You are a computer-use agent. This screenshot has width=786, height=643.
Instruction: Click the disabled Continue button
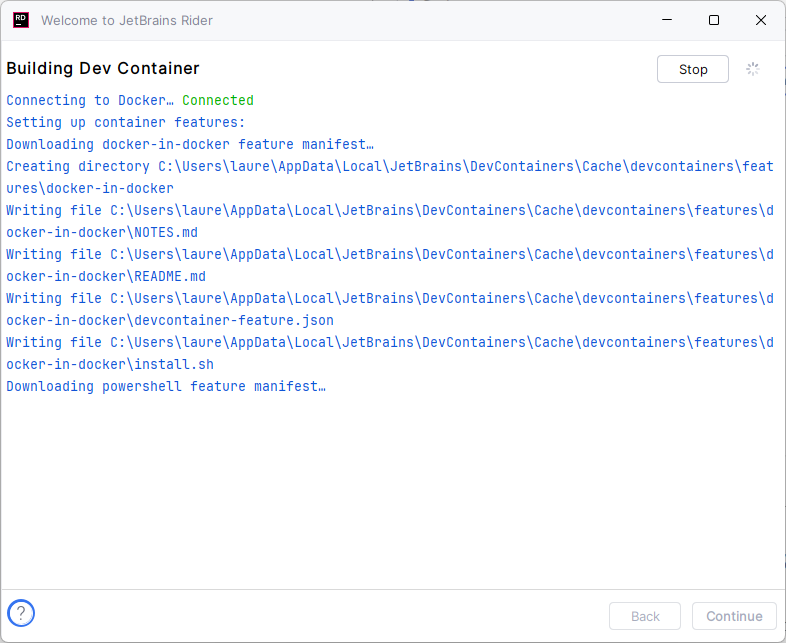pos(734,616)
